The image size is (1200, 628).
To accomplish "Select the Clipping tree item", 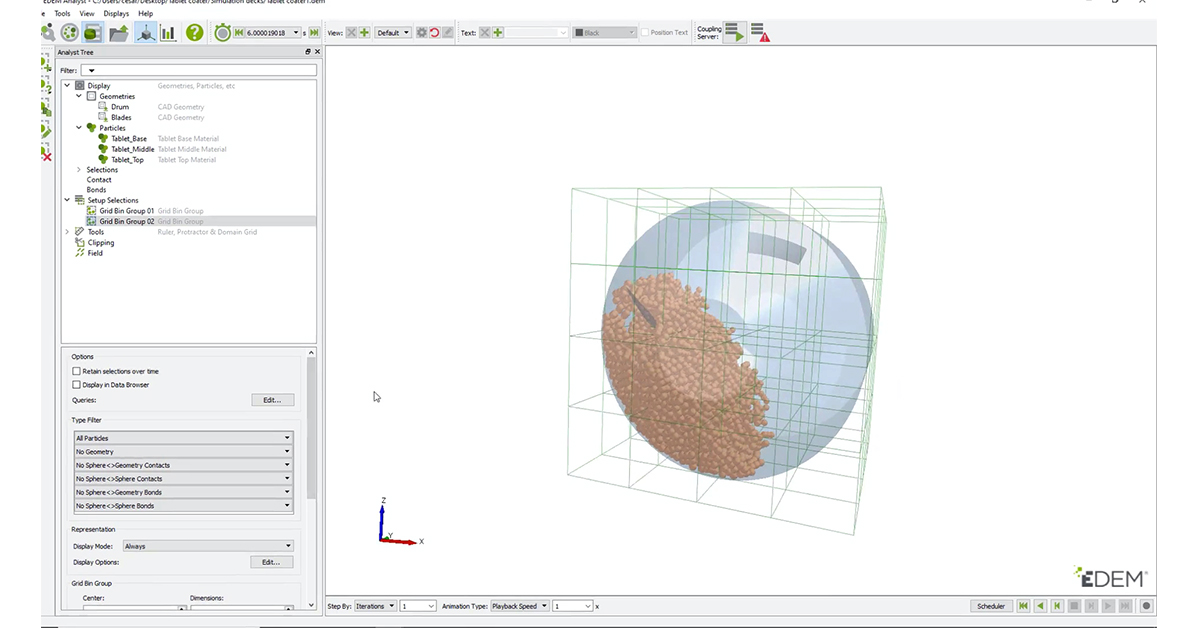I will (x=100, y=242).
